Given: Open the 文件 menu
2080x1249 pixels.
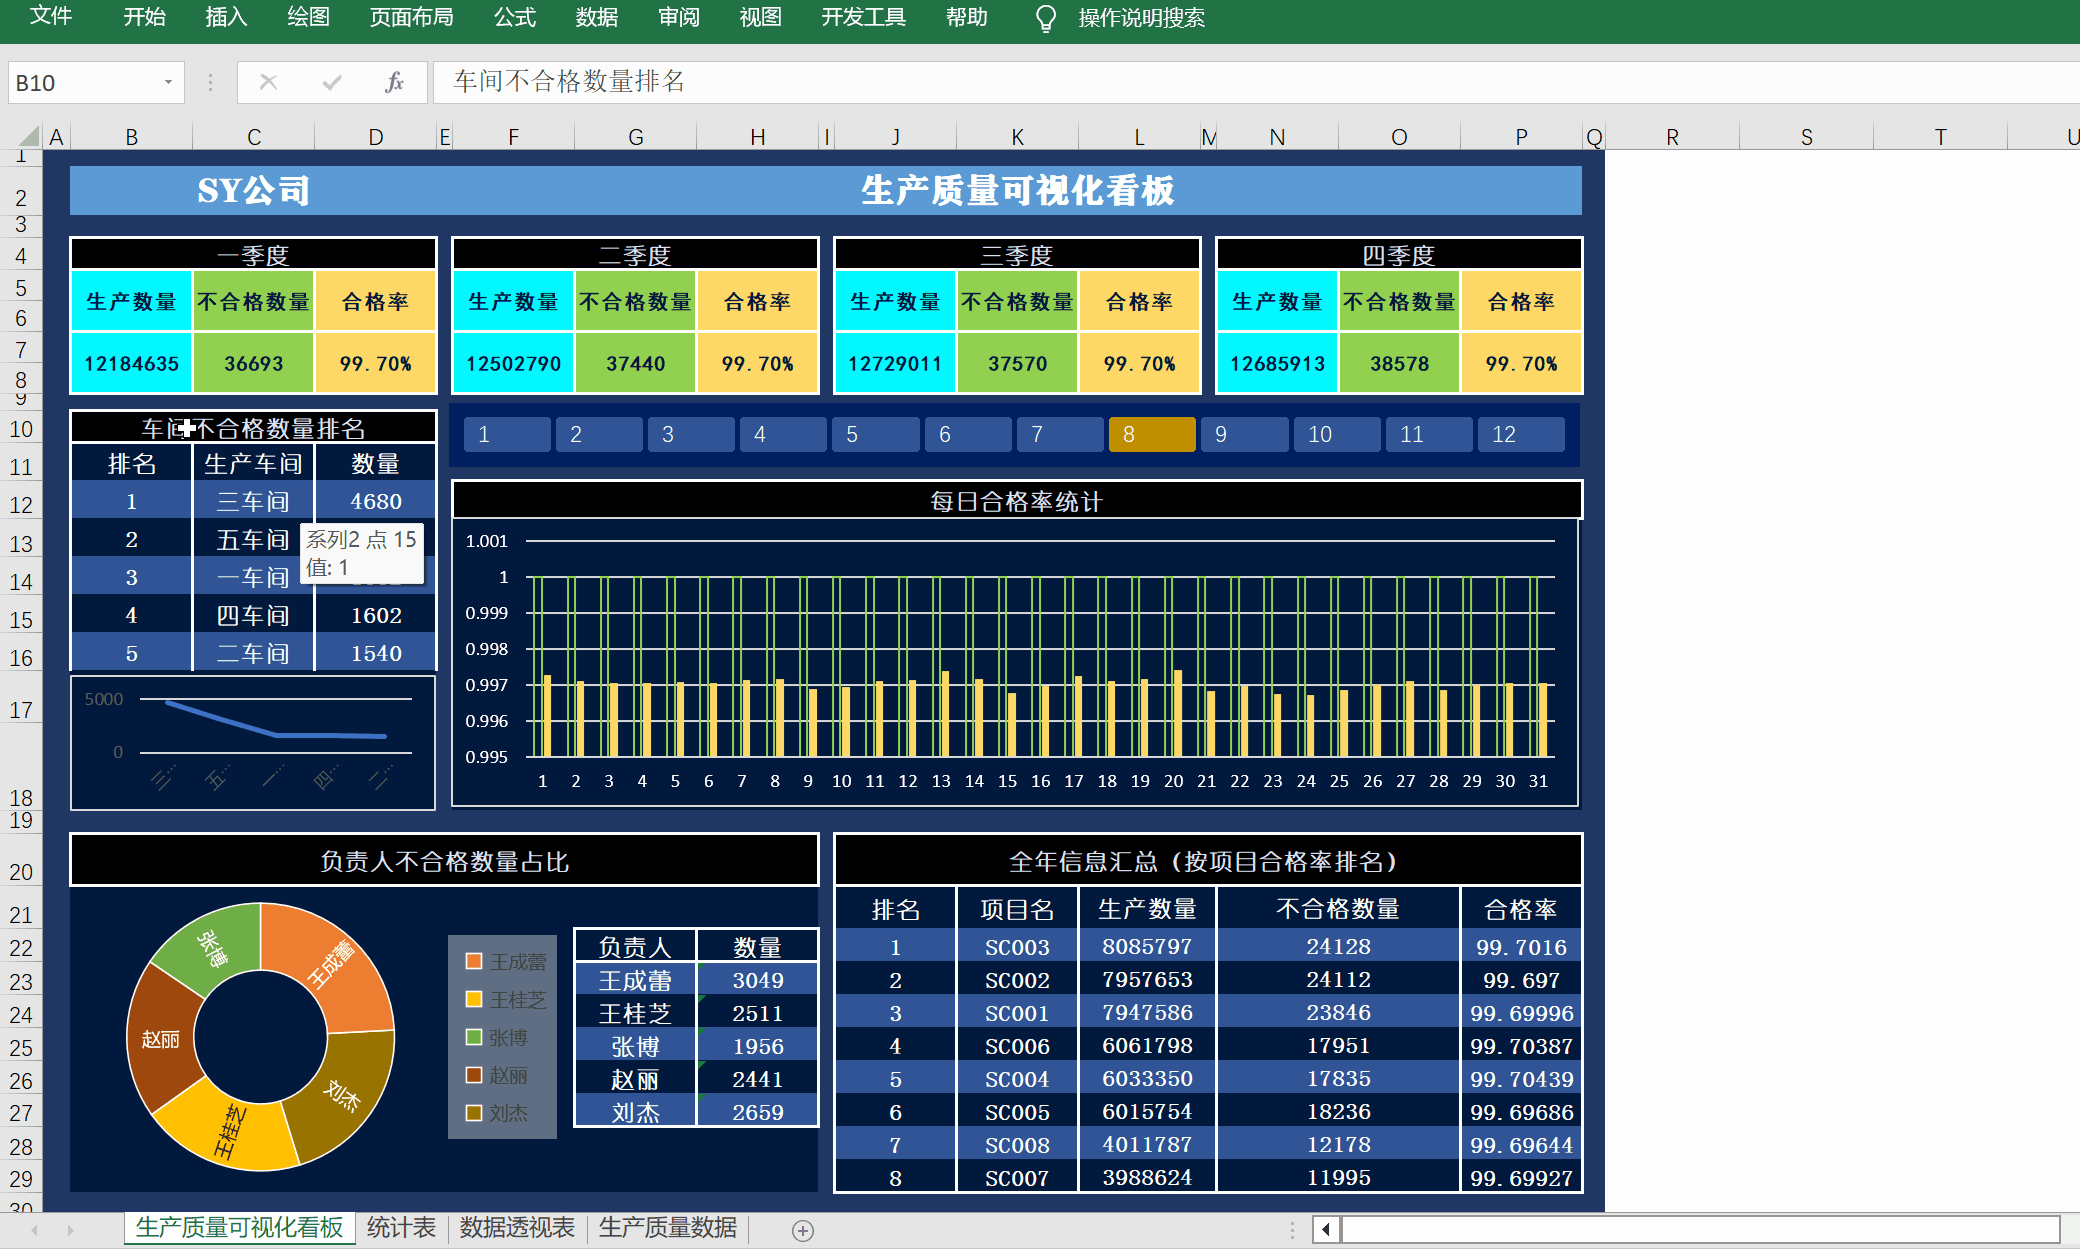Looking at the screenshot, I should coord(50,16).
